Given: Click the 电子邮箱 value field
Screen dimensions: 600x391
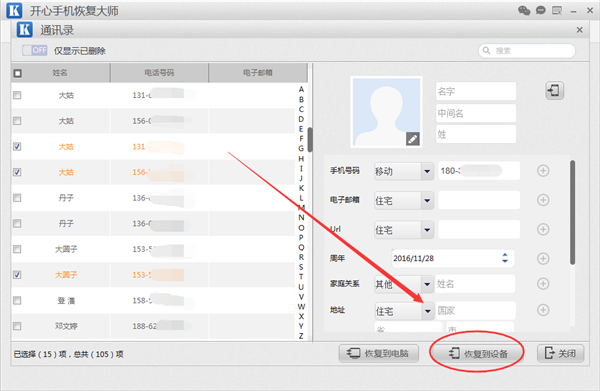Looking at the screenshot, I should pyautogui.click(x=479, y=200).
